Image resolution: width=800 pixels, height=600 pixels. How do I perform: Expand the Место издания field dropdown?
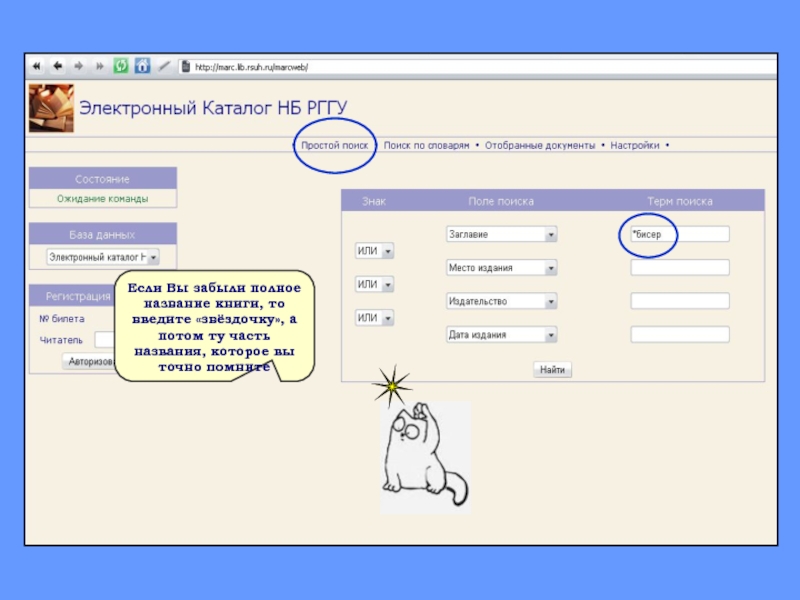[x=550, y=268]
